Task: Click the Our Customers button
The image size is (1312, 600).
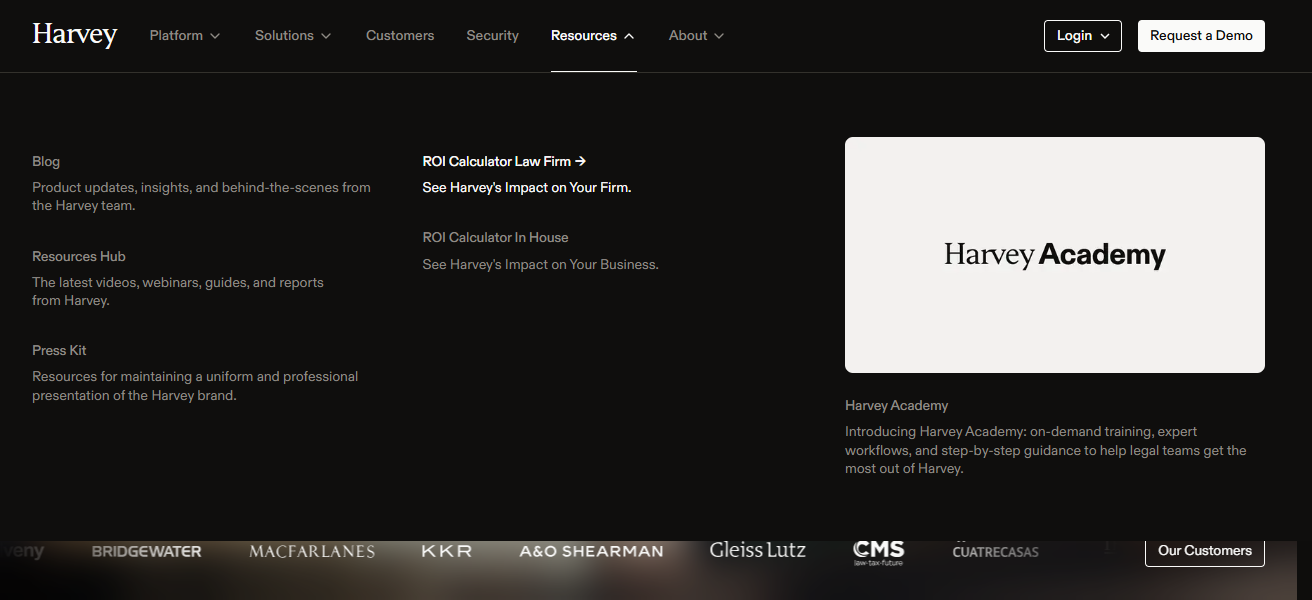Action: (x=1205, y=550)
